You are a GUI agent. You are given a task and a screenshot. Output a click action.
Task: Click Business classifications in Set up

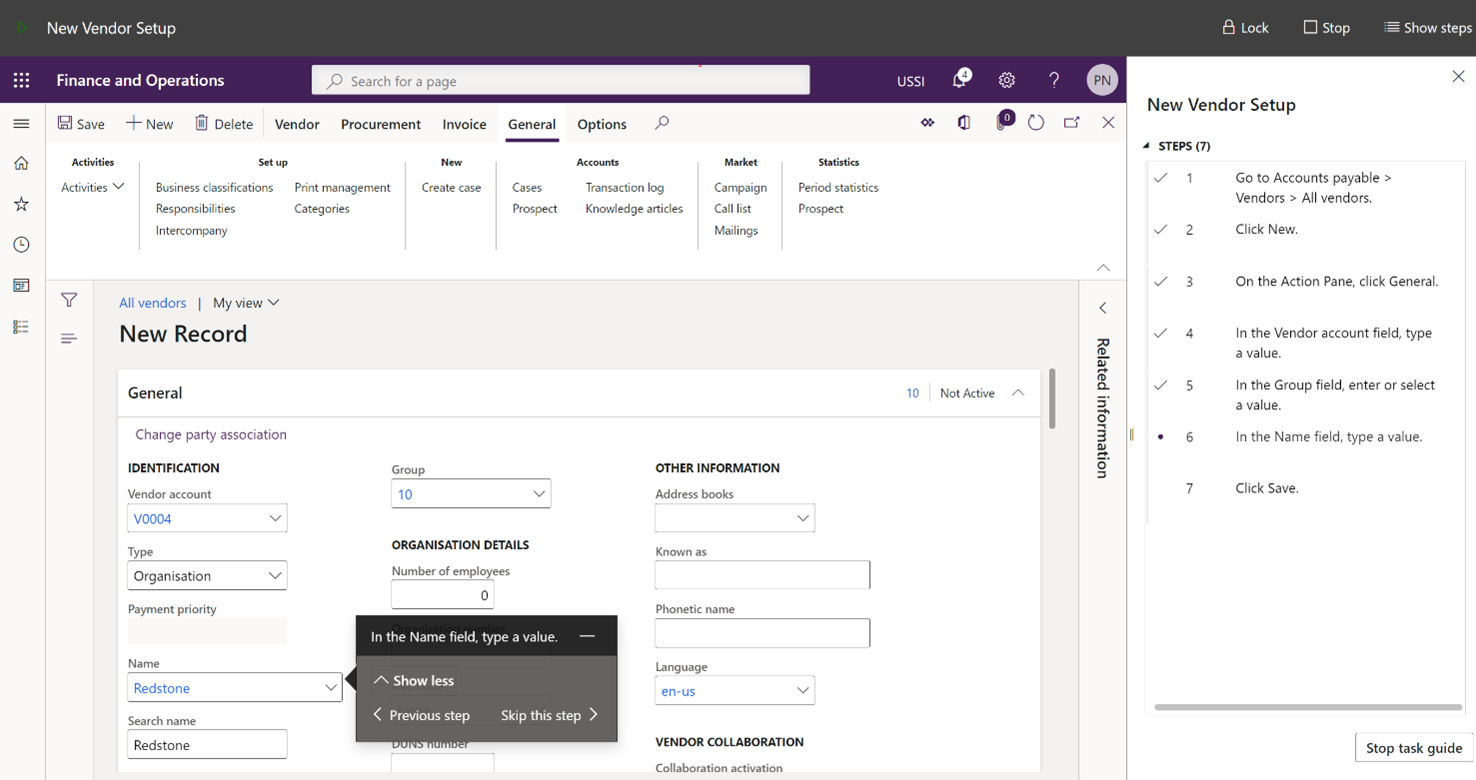click(x=214, y=187)
